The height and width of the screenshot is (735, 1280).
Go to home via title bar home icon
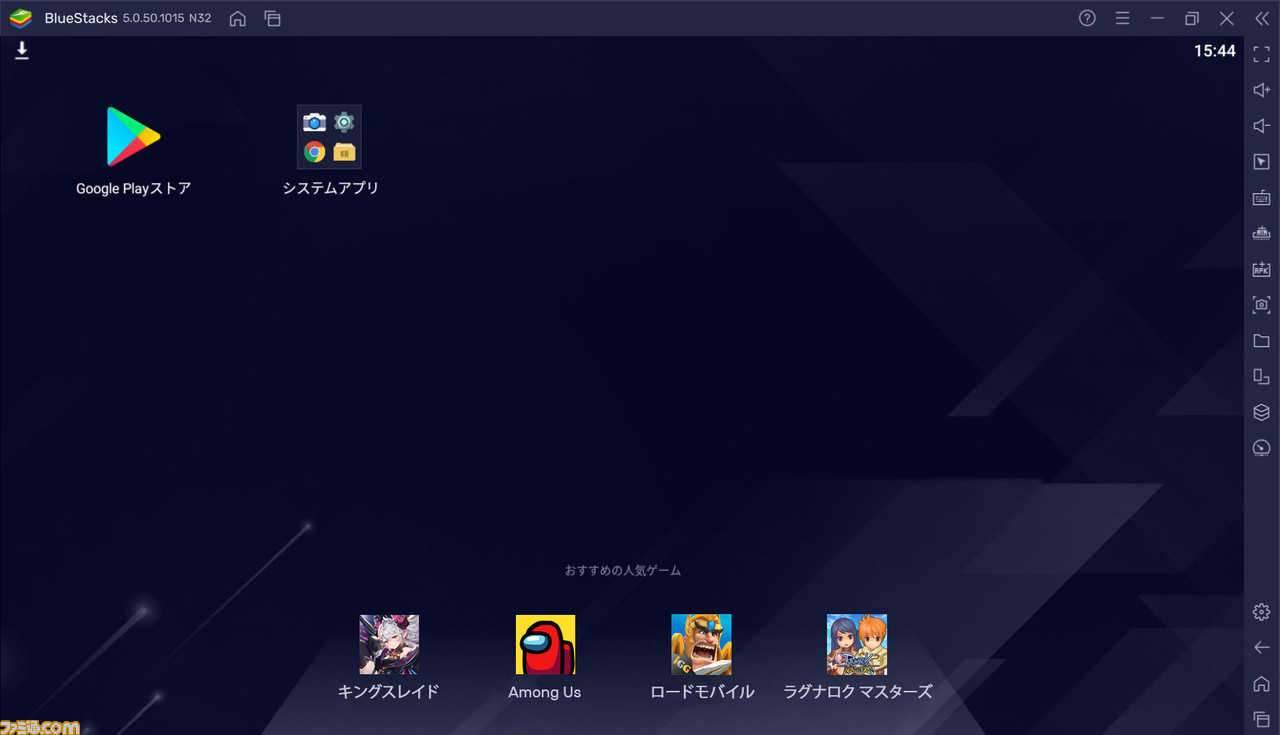[x=237, y=18]
